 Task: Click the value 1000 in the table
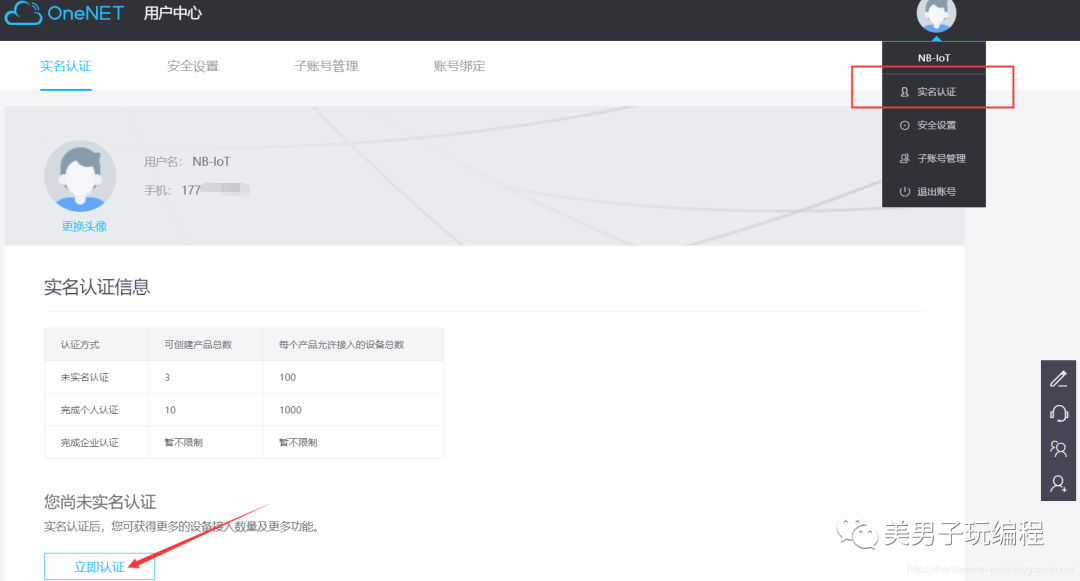tap(291, 410)
